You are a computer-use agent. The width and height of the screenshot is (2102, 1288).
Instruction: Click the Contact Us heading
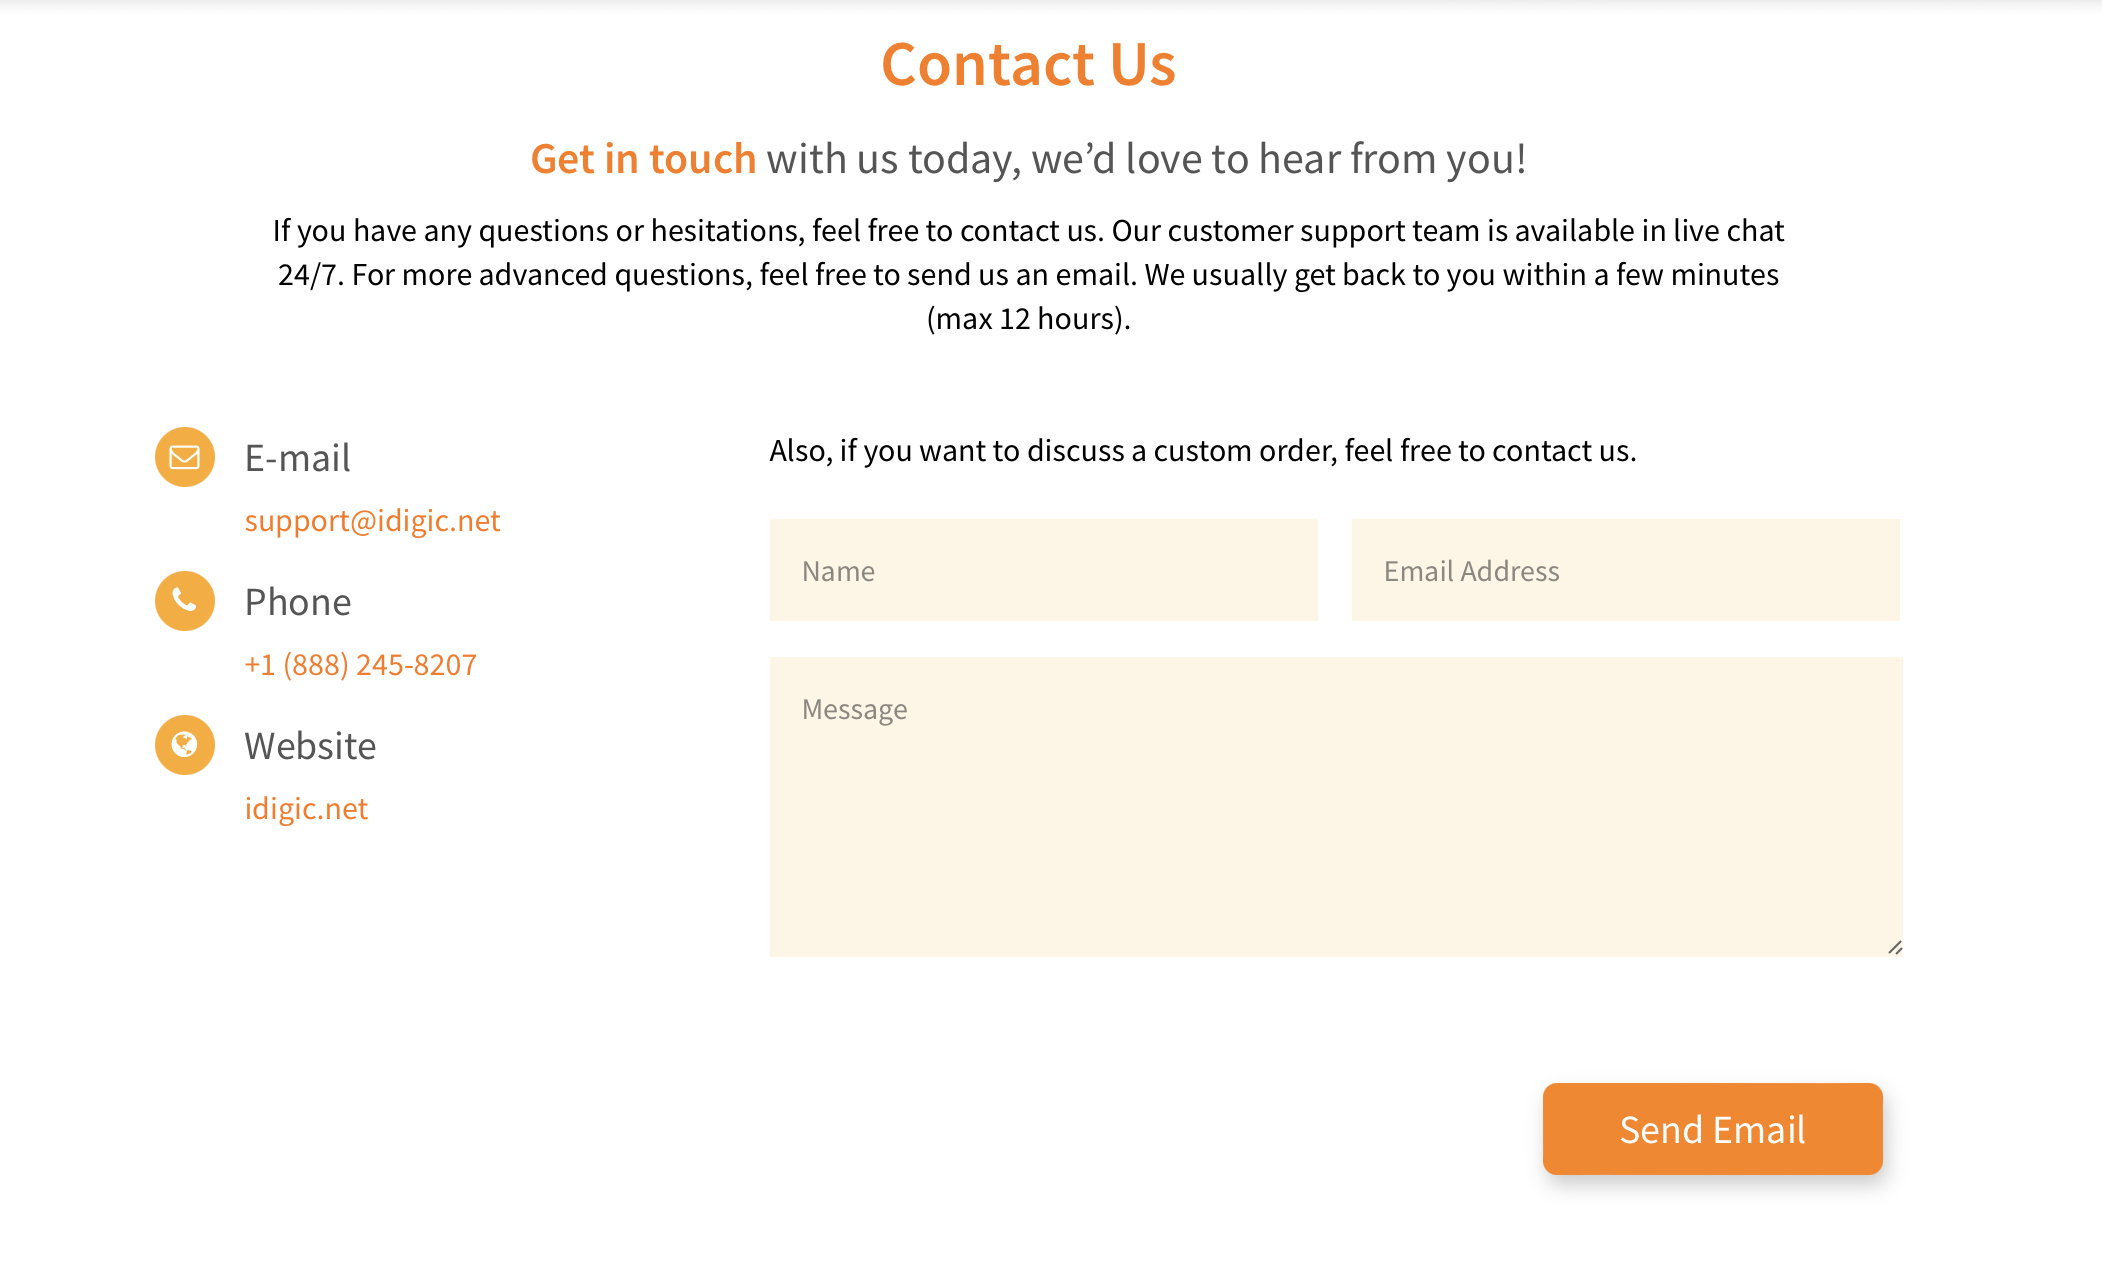1028,65
